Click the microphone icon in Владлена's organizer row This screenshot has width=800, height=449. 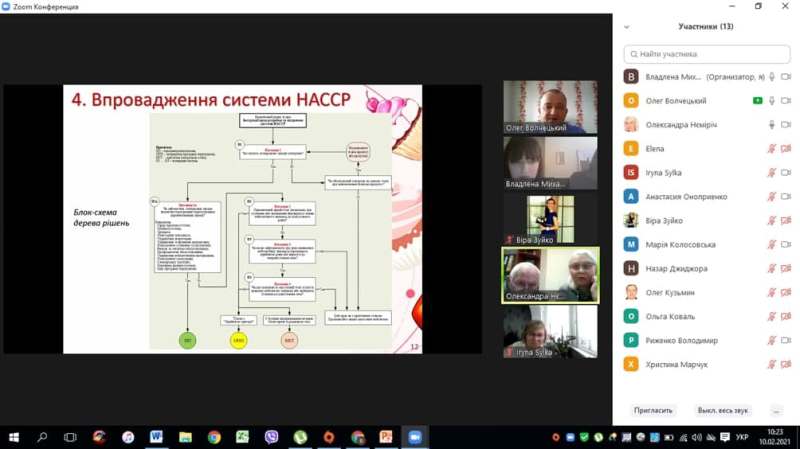[772, 77]
